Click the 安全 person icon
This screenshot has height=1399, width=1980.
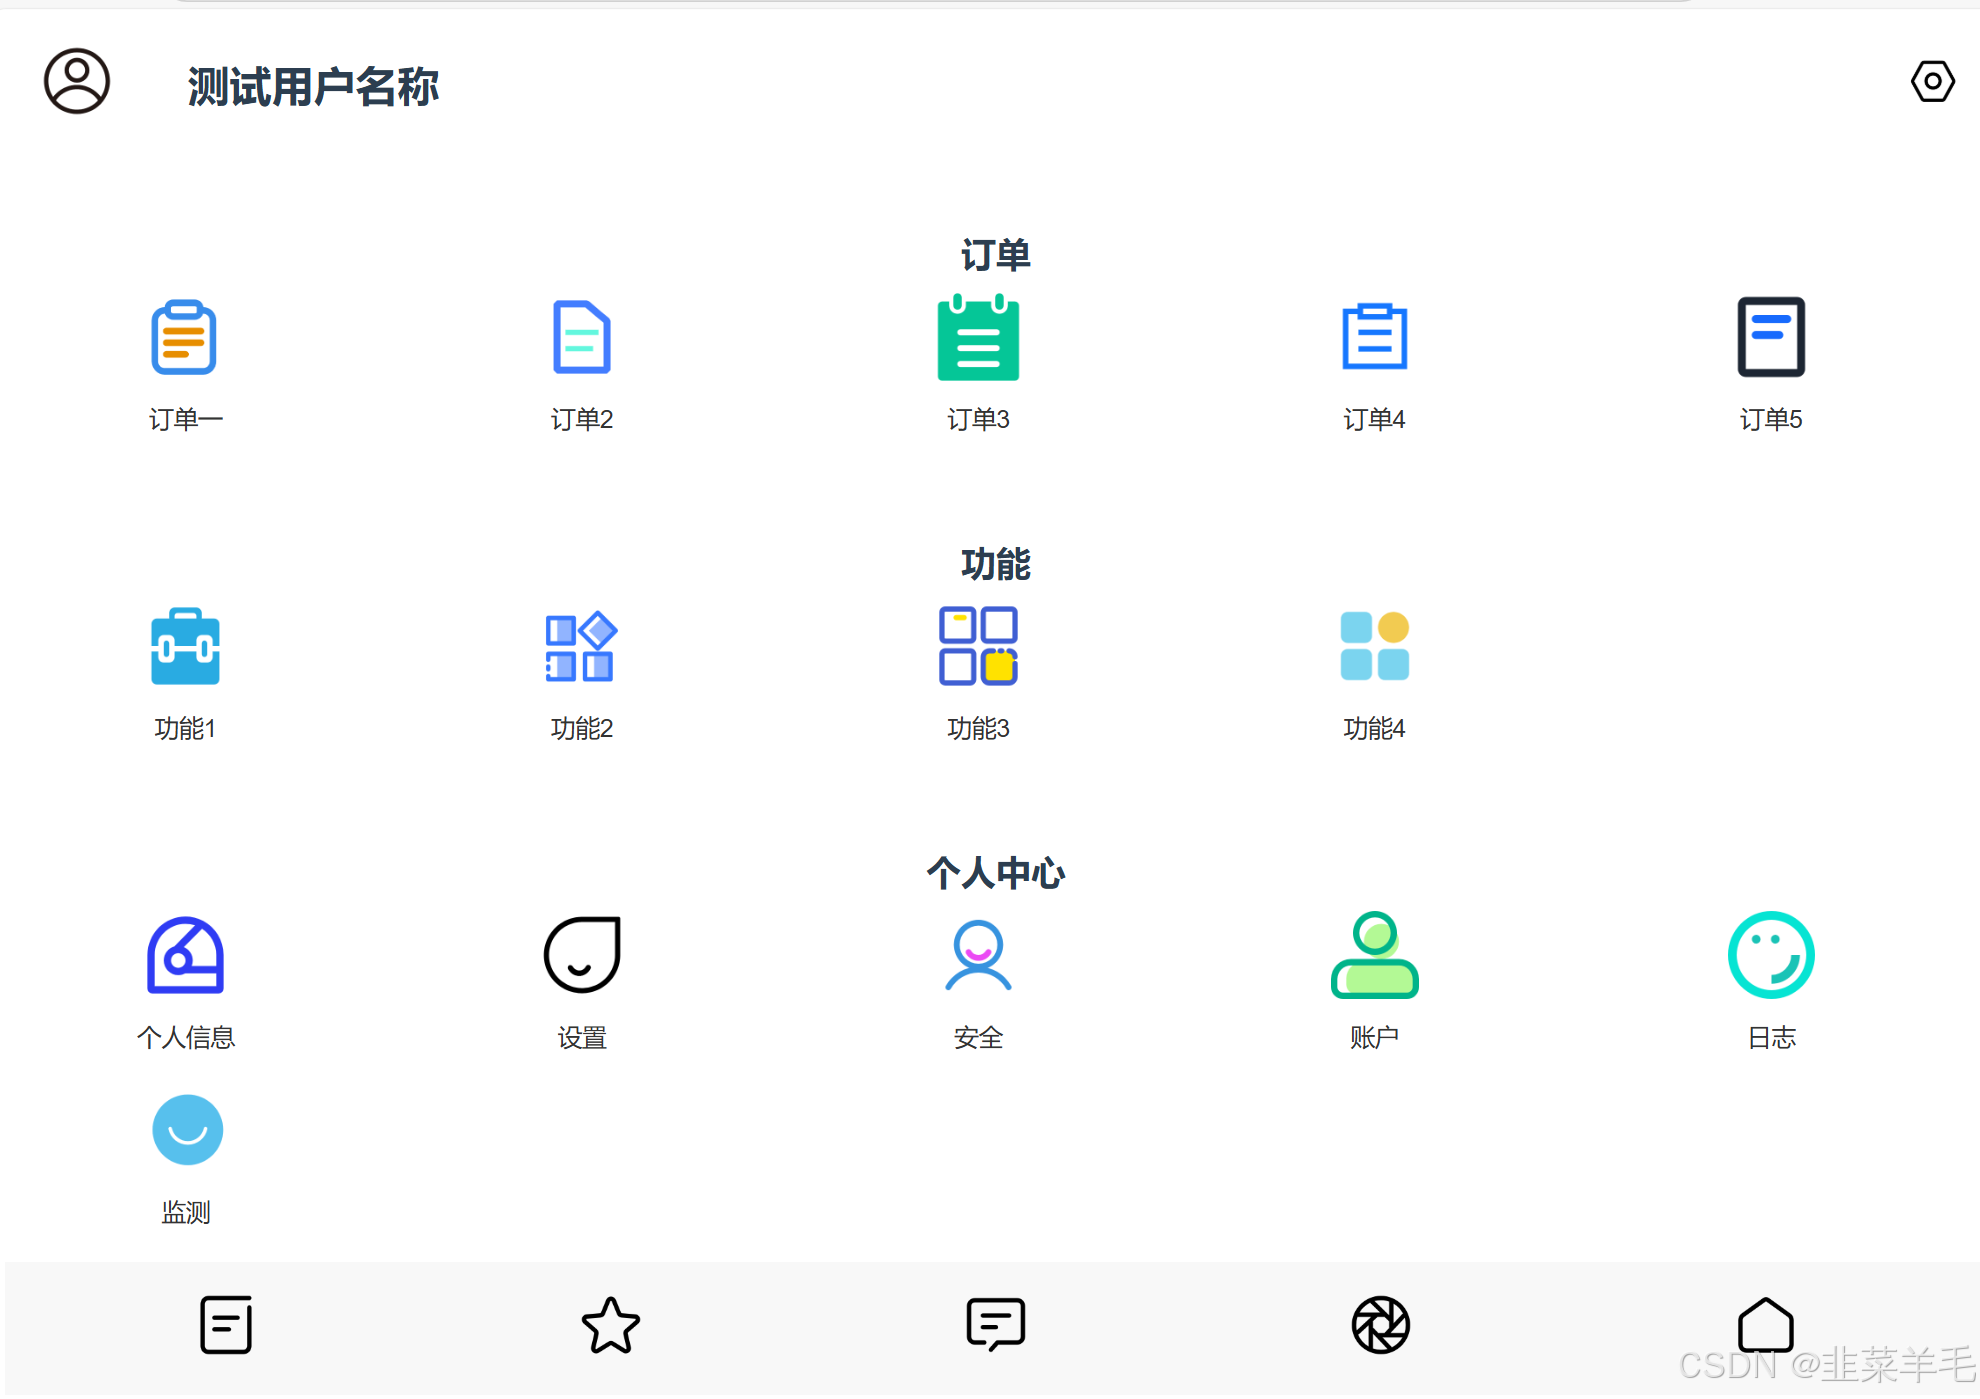(978, 956)
